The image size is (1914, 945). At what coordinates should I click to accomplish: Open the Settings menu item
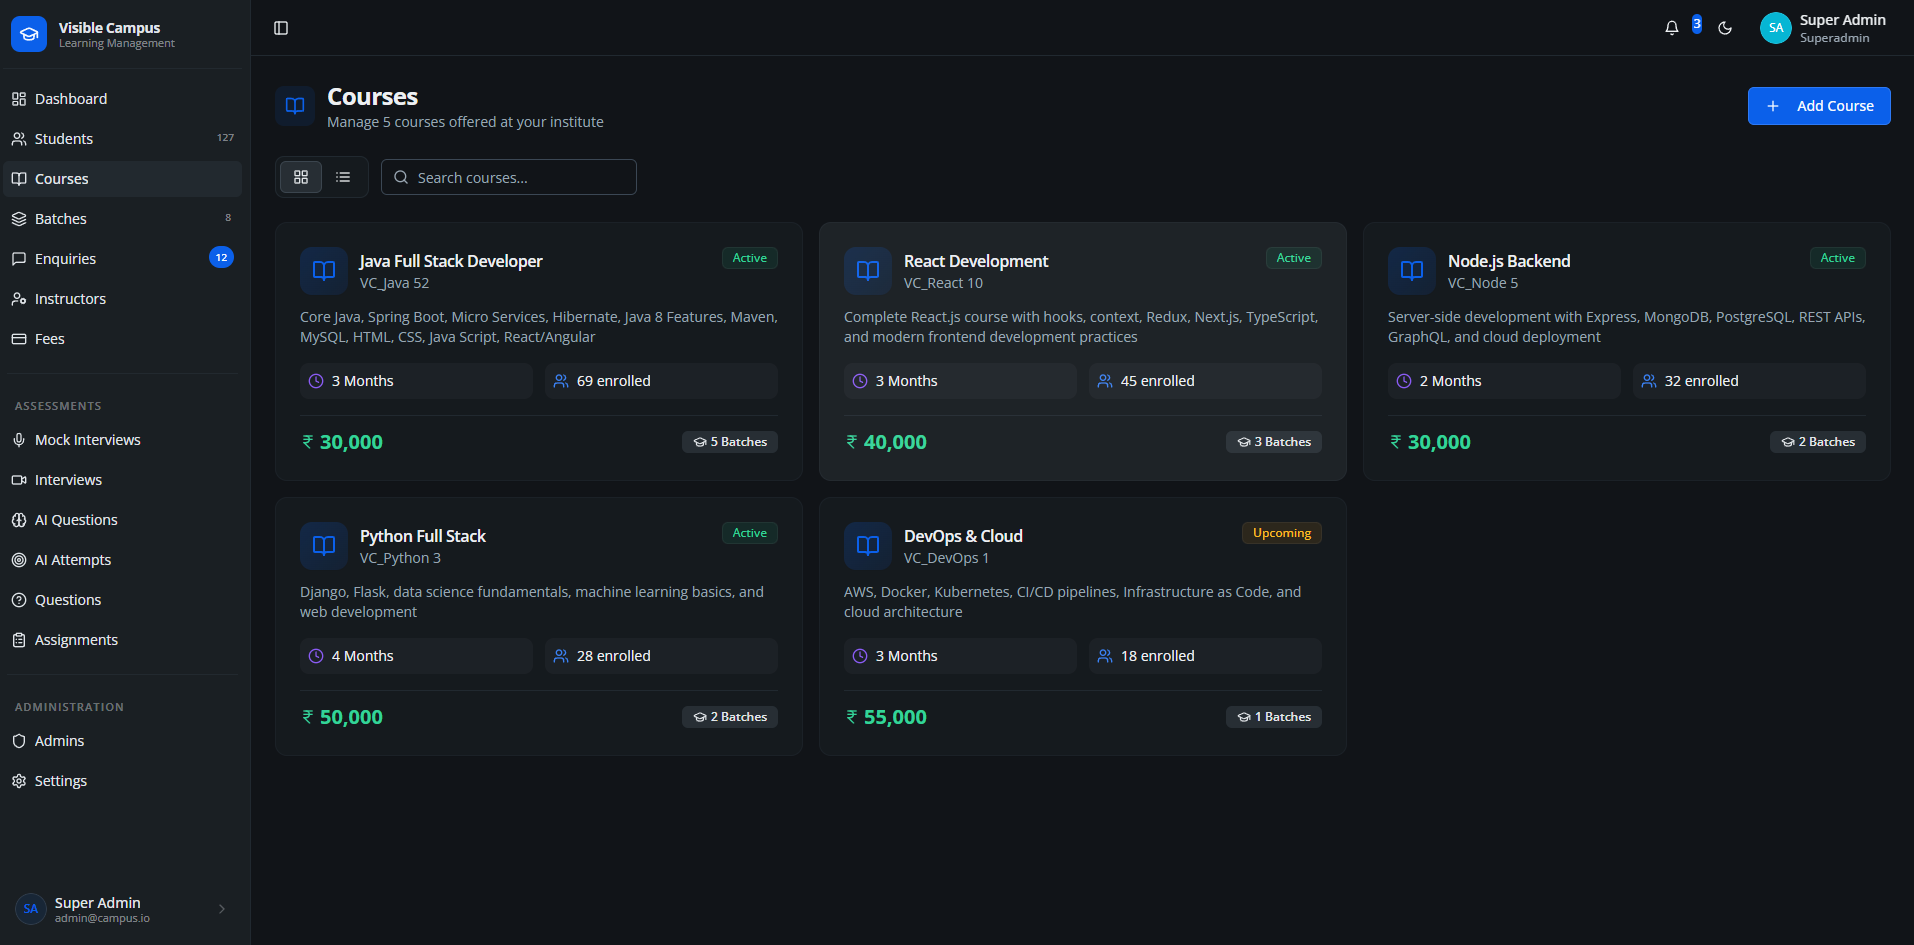click(60, 780)
